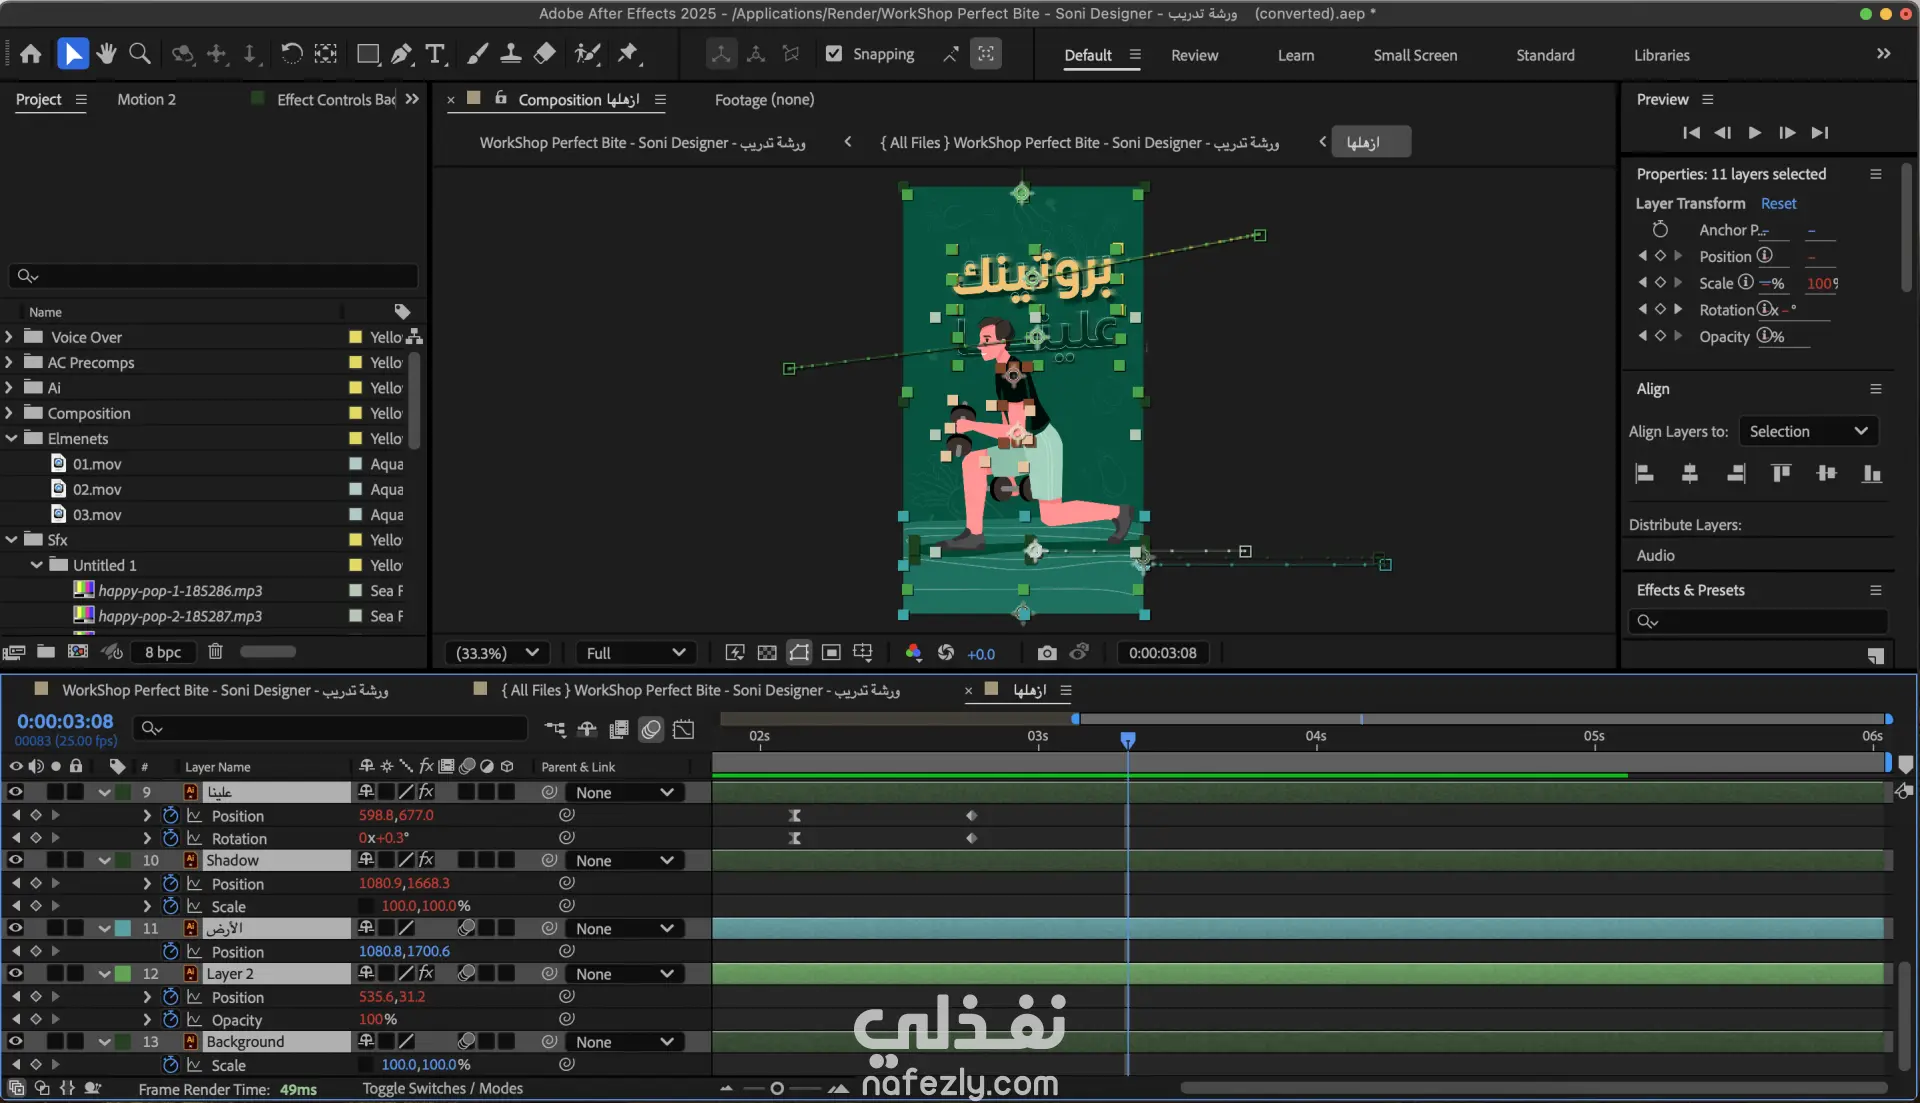Open the magnification ratio dropdown (33.3%)
Viewport: 1920px width, 1103px height.
pos(497,653)
